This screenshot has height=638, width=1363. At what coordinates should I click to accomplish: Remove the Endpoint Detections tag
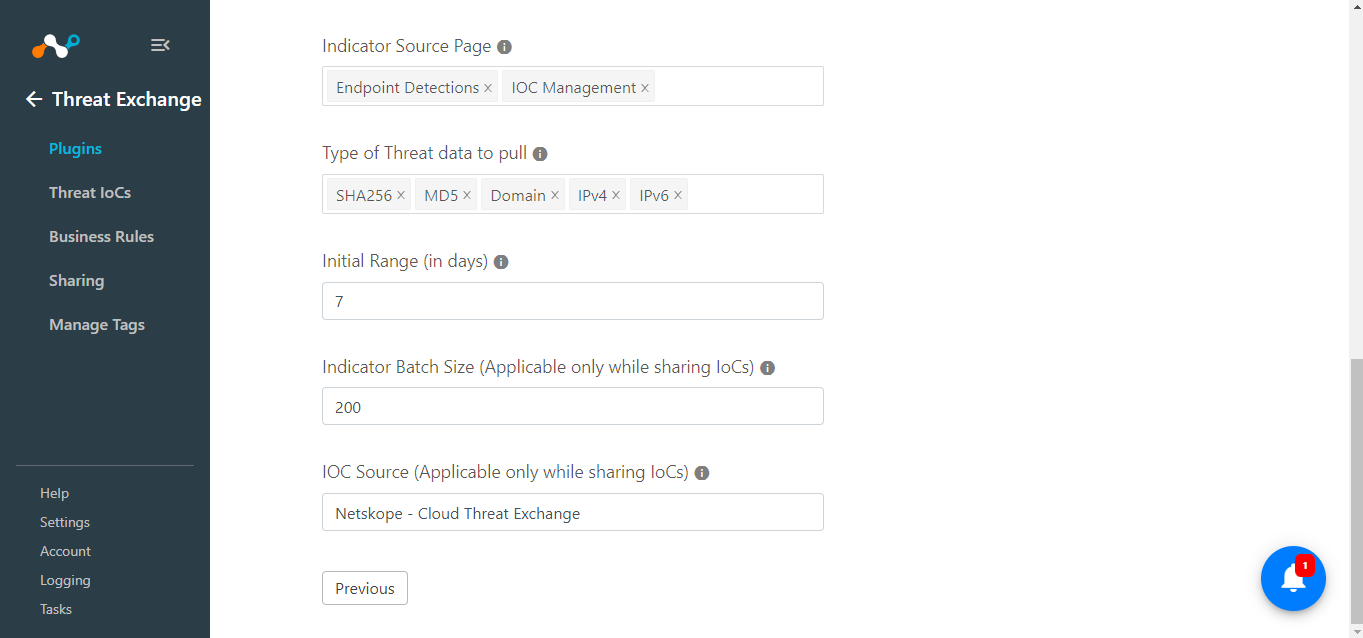point(488,88)
